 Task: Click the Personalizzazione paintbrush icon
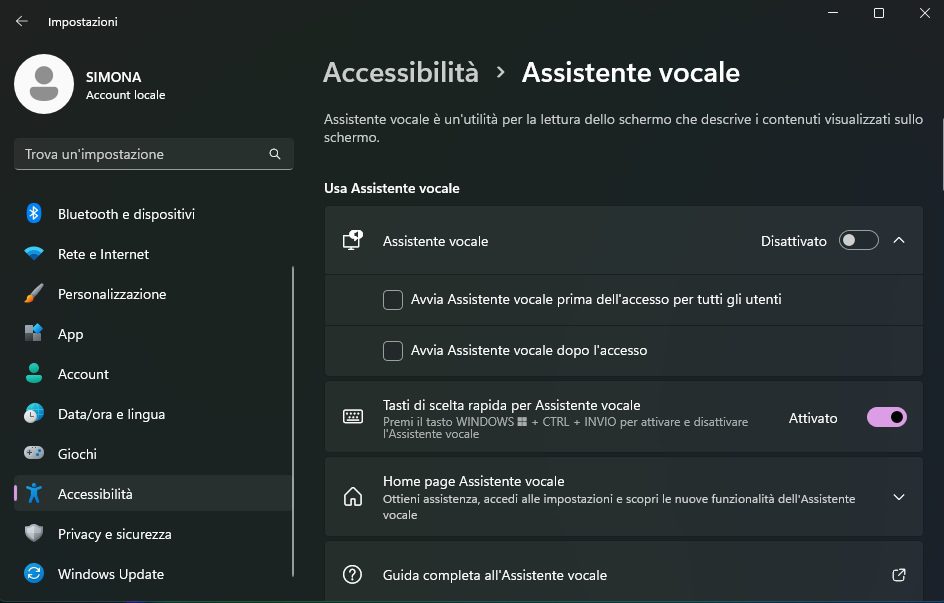point(34,294)
